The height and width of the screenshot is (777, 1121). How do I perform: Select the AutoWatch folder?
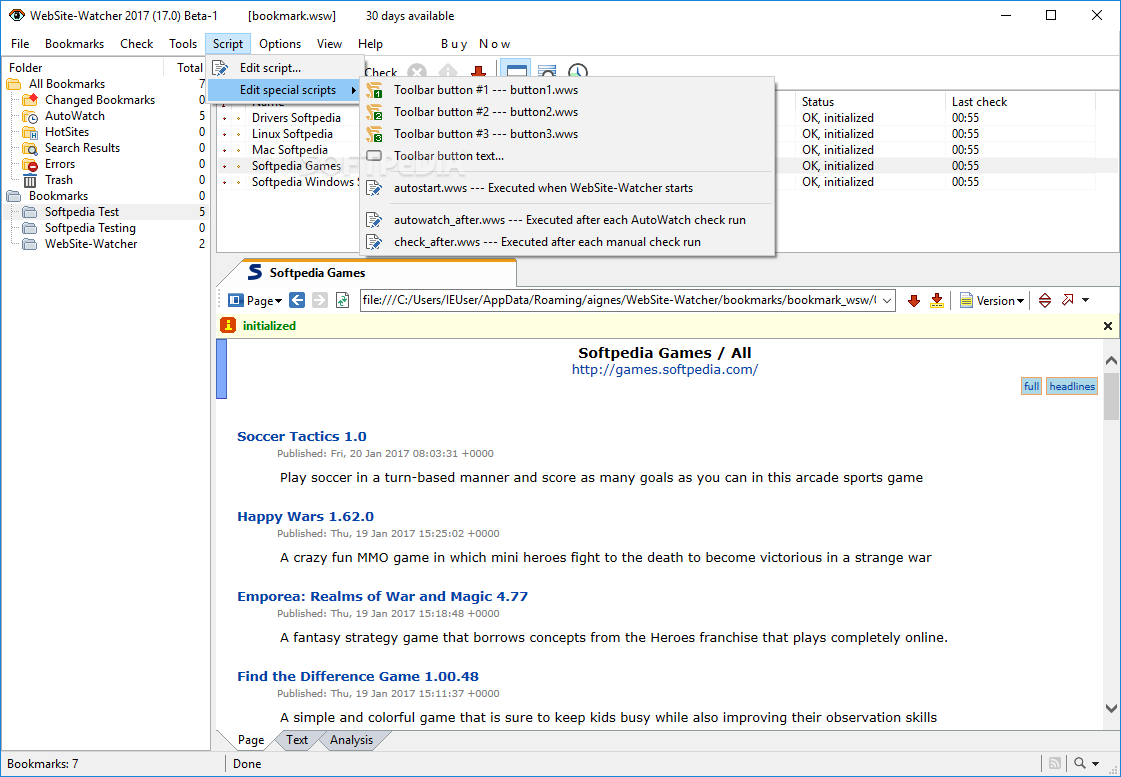pyautogui.click(x=74, y=116)
